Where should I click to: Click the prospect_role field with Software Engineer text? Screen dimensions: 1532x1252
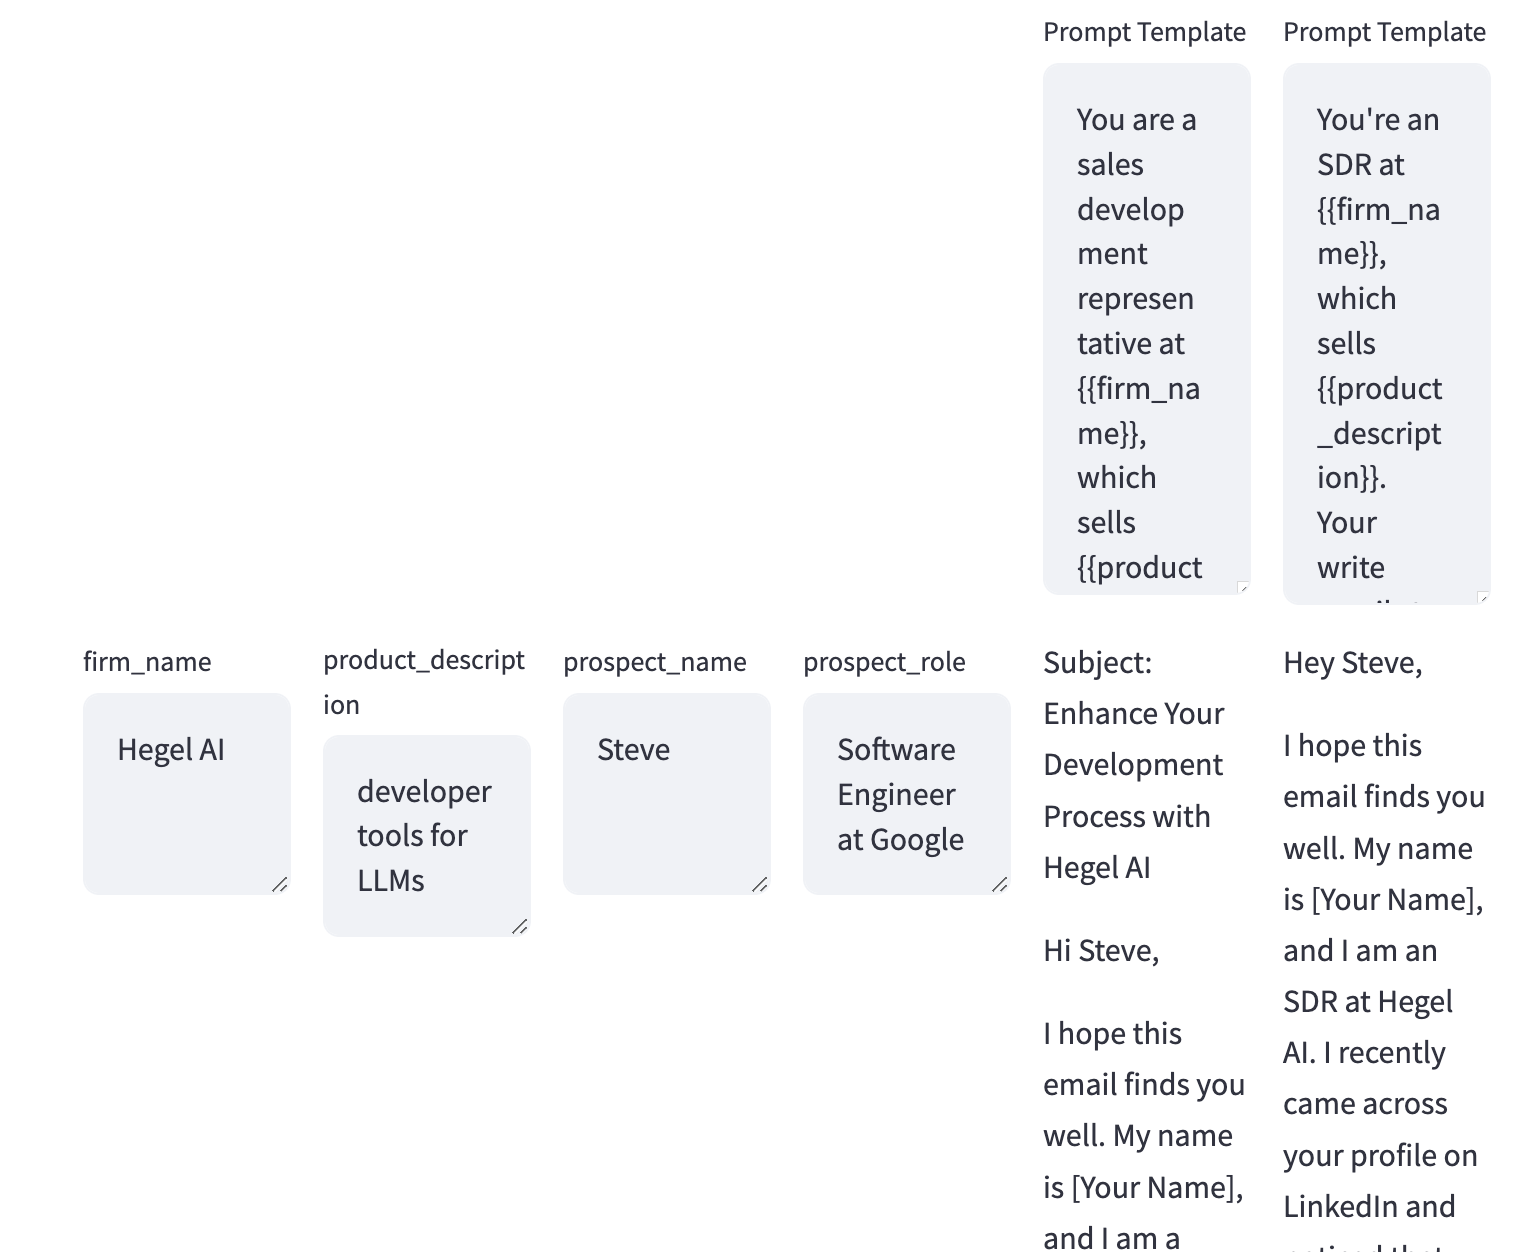coord(906,793)
